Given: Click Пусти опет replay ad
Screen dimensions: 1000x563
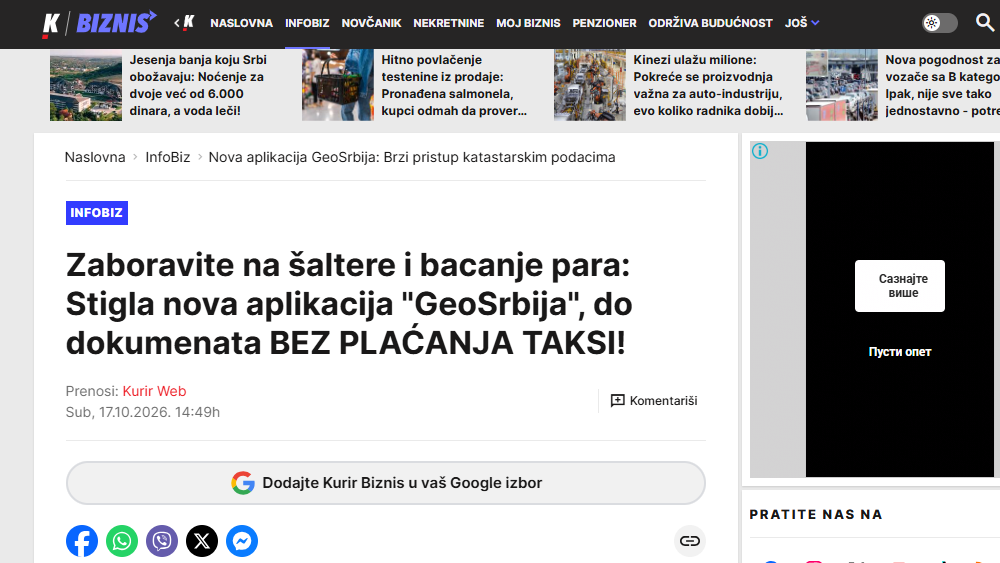Looking at the screenshot, I should [x=899, y=352].
